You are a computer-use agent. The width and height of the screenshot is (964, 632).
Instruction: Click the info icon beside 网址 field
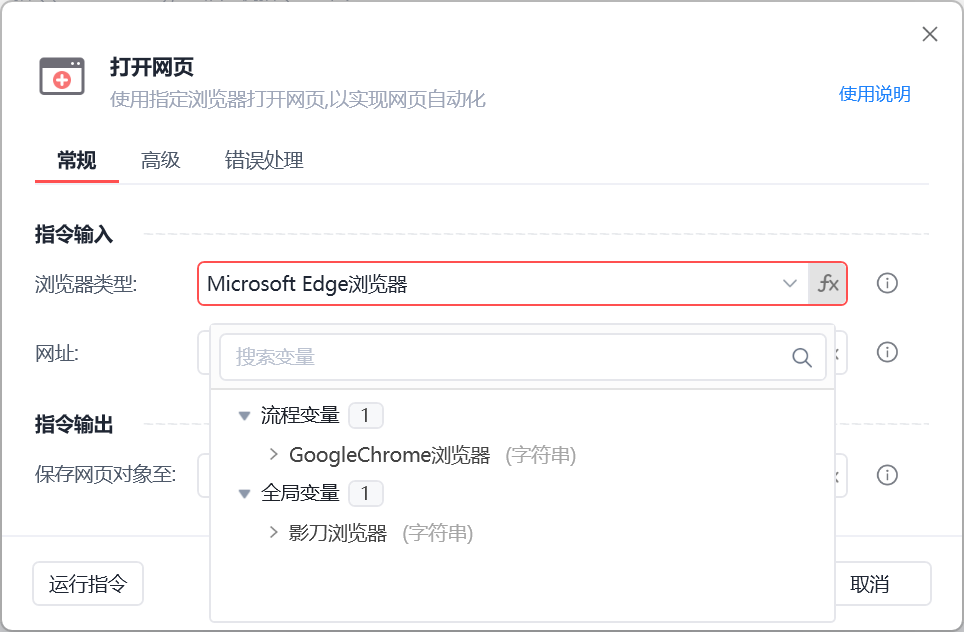(x=887, y=352)
